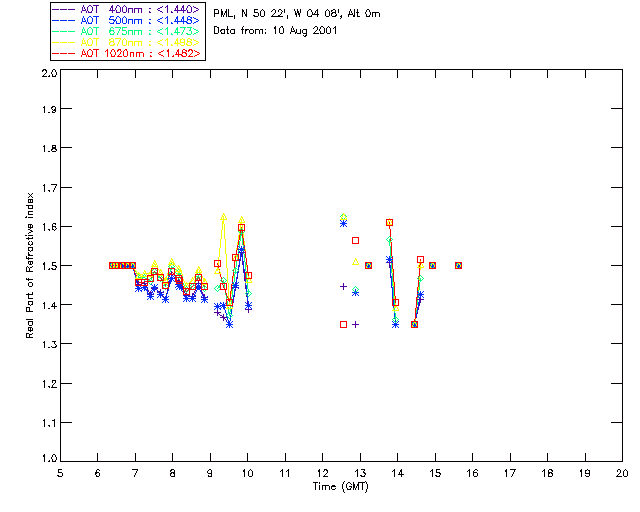Click the x-axis tick label 12

322,473
